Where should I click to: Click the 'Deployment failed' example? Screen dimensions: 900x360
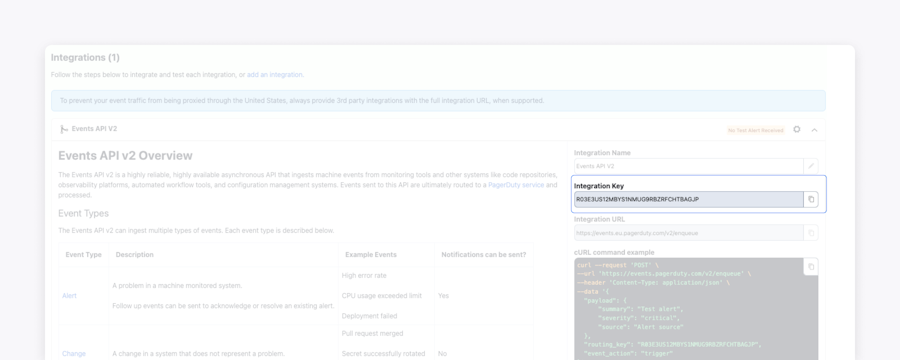tap(368, 316)
